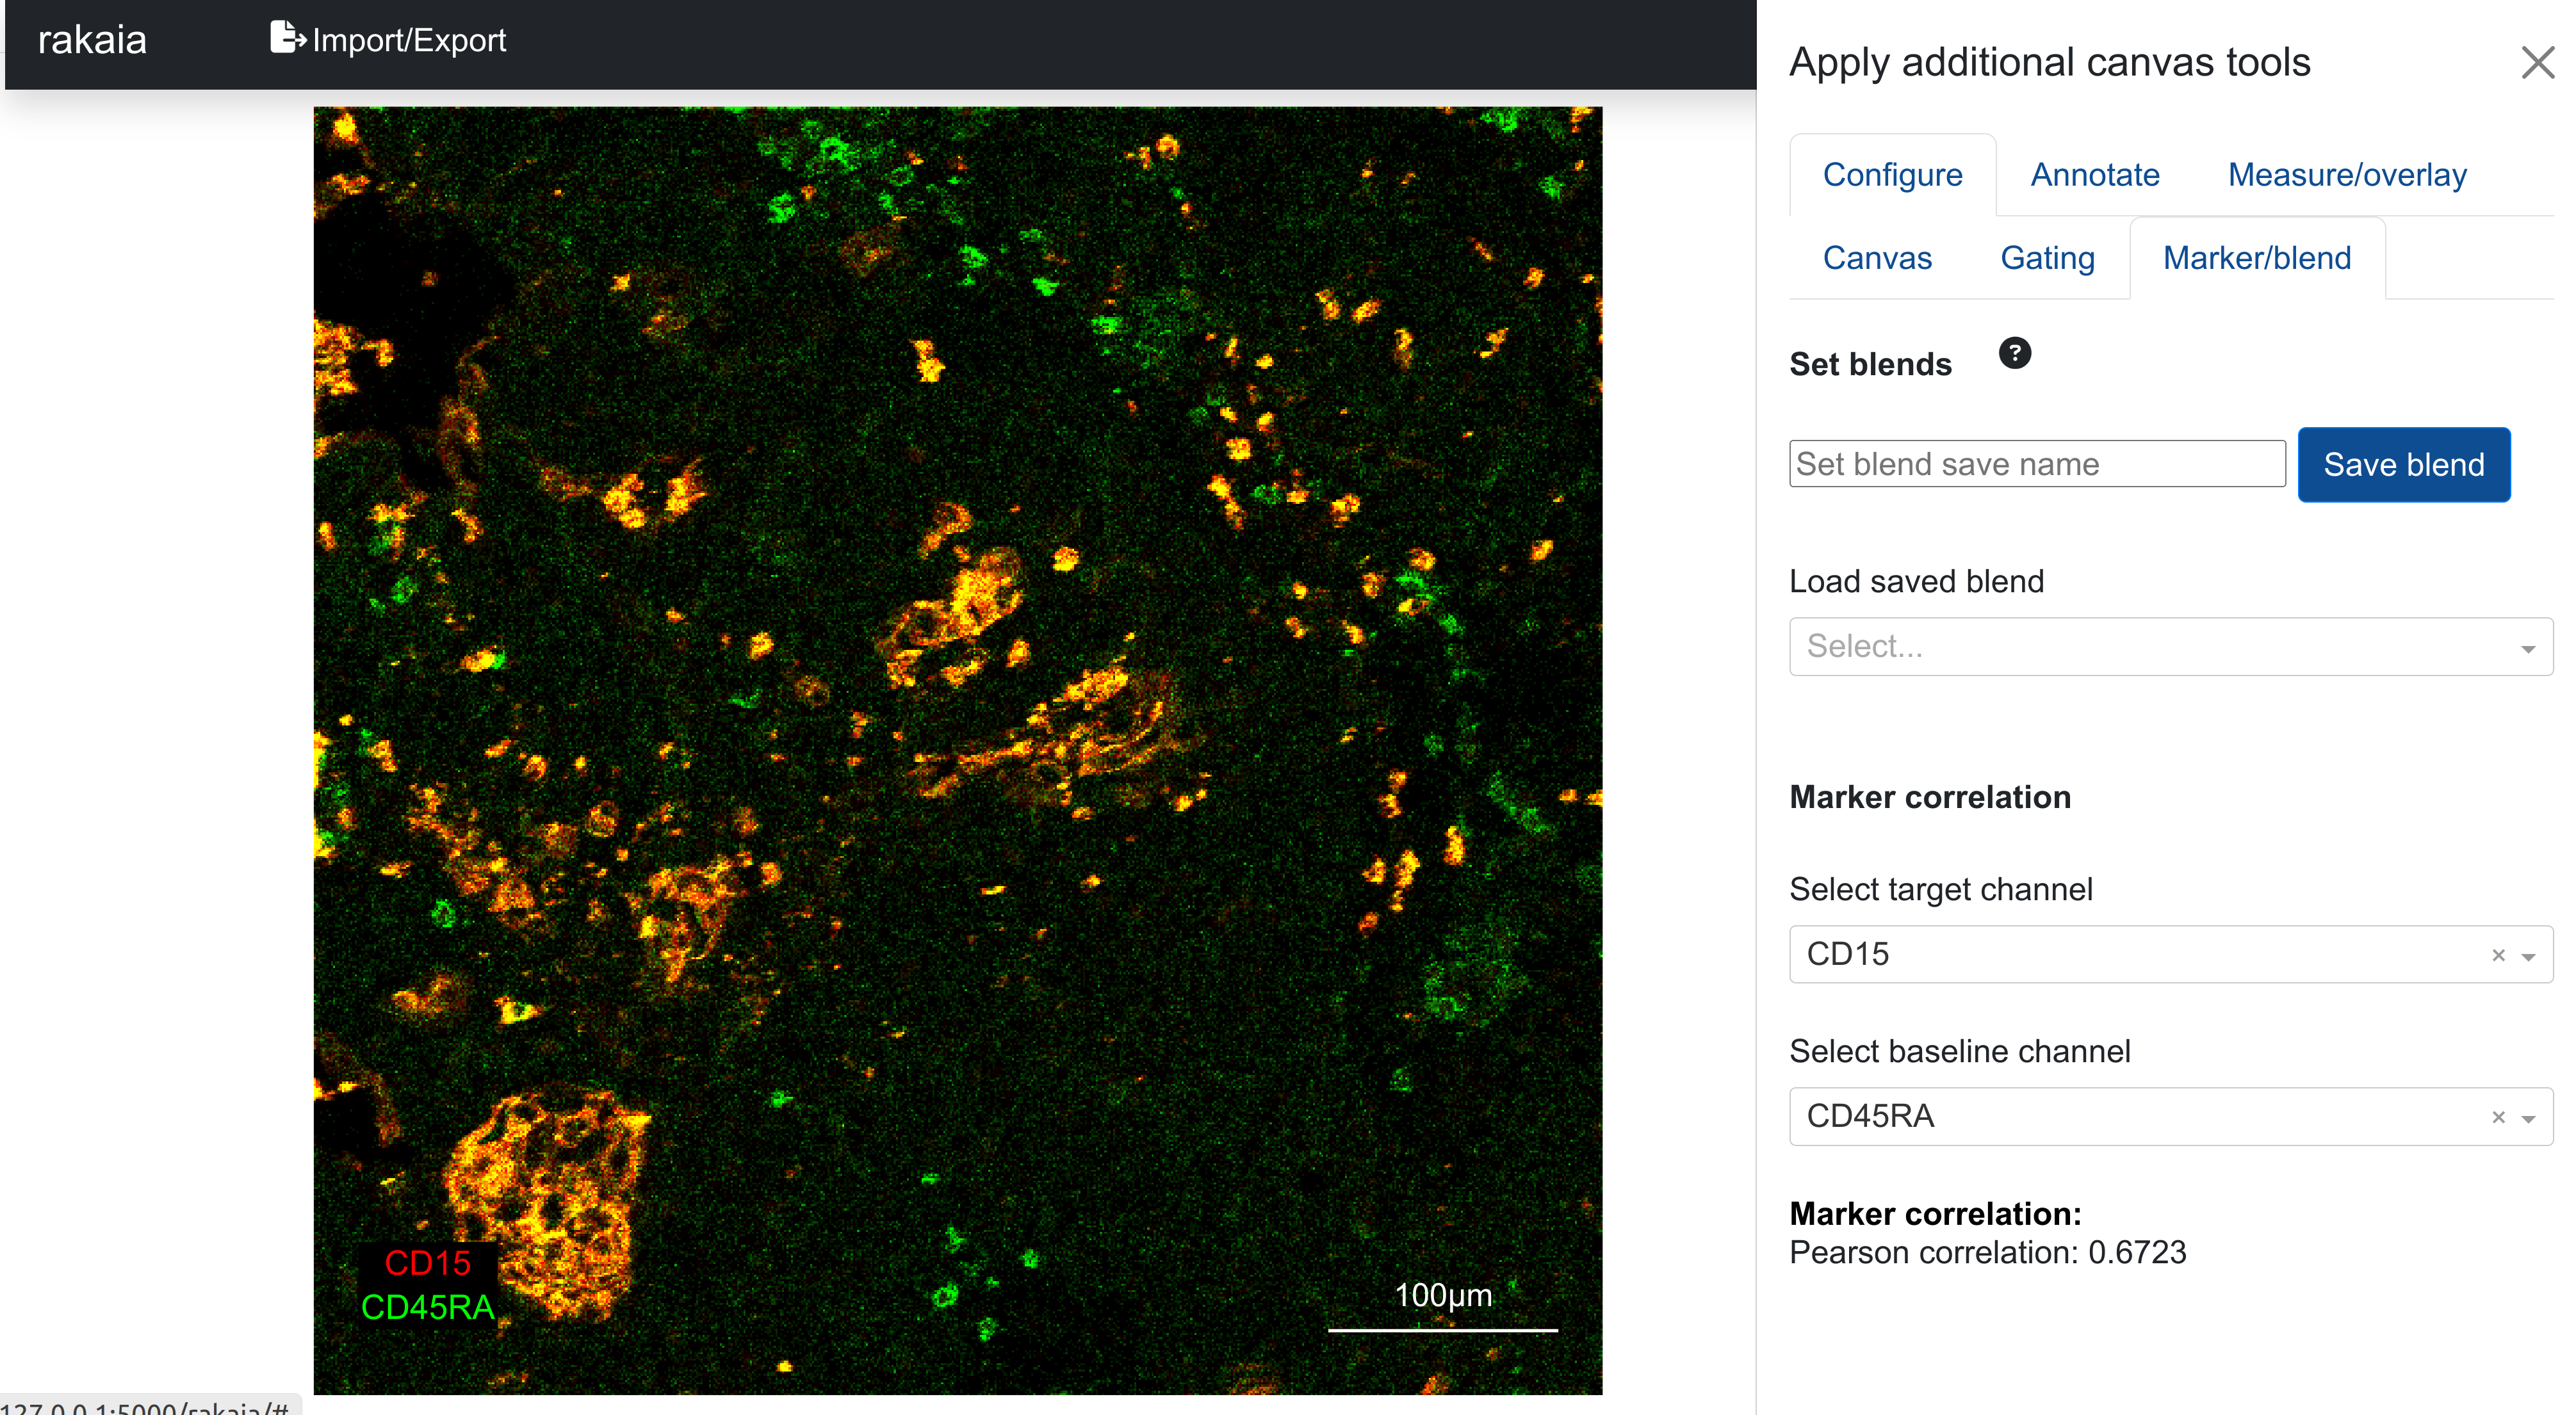Open the Import/Export menu

click(408, 40)
